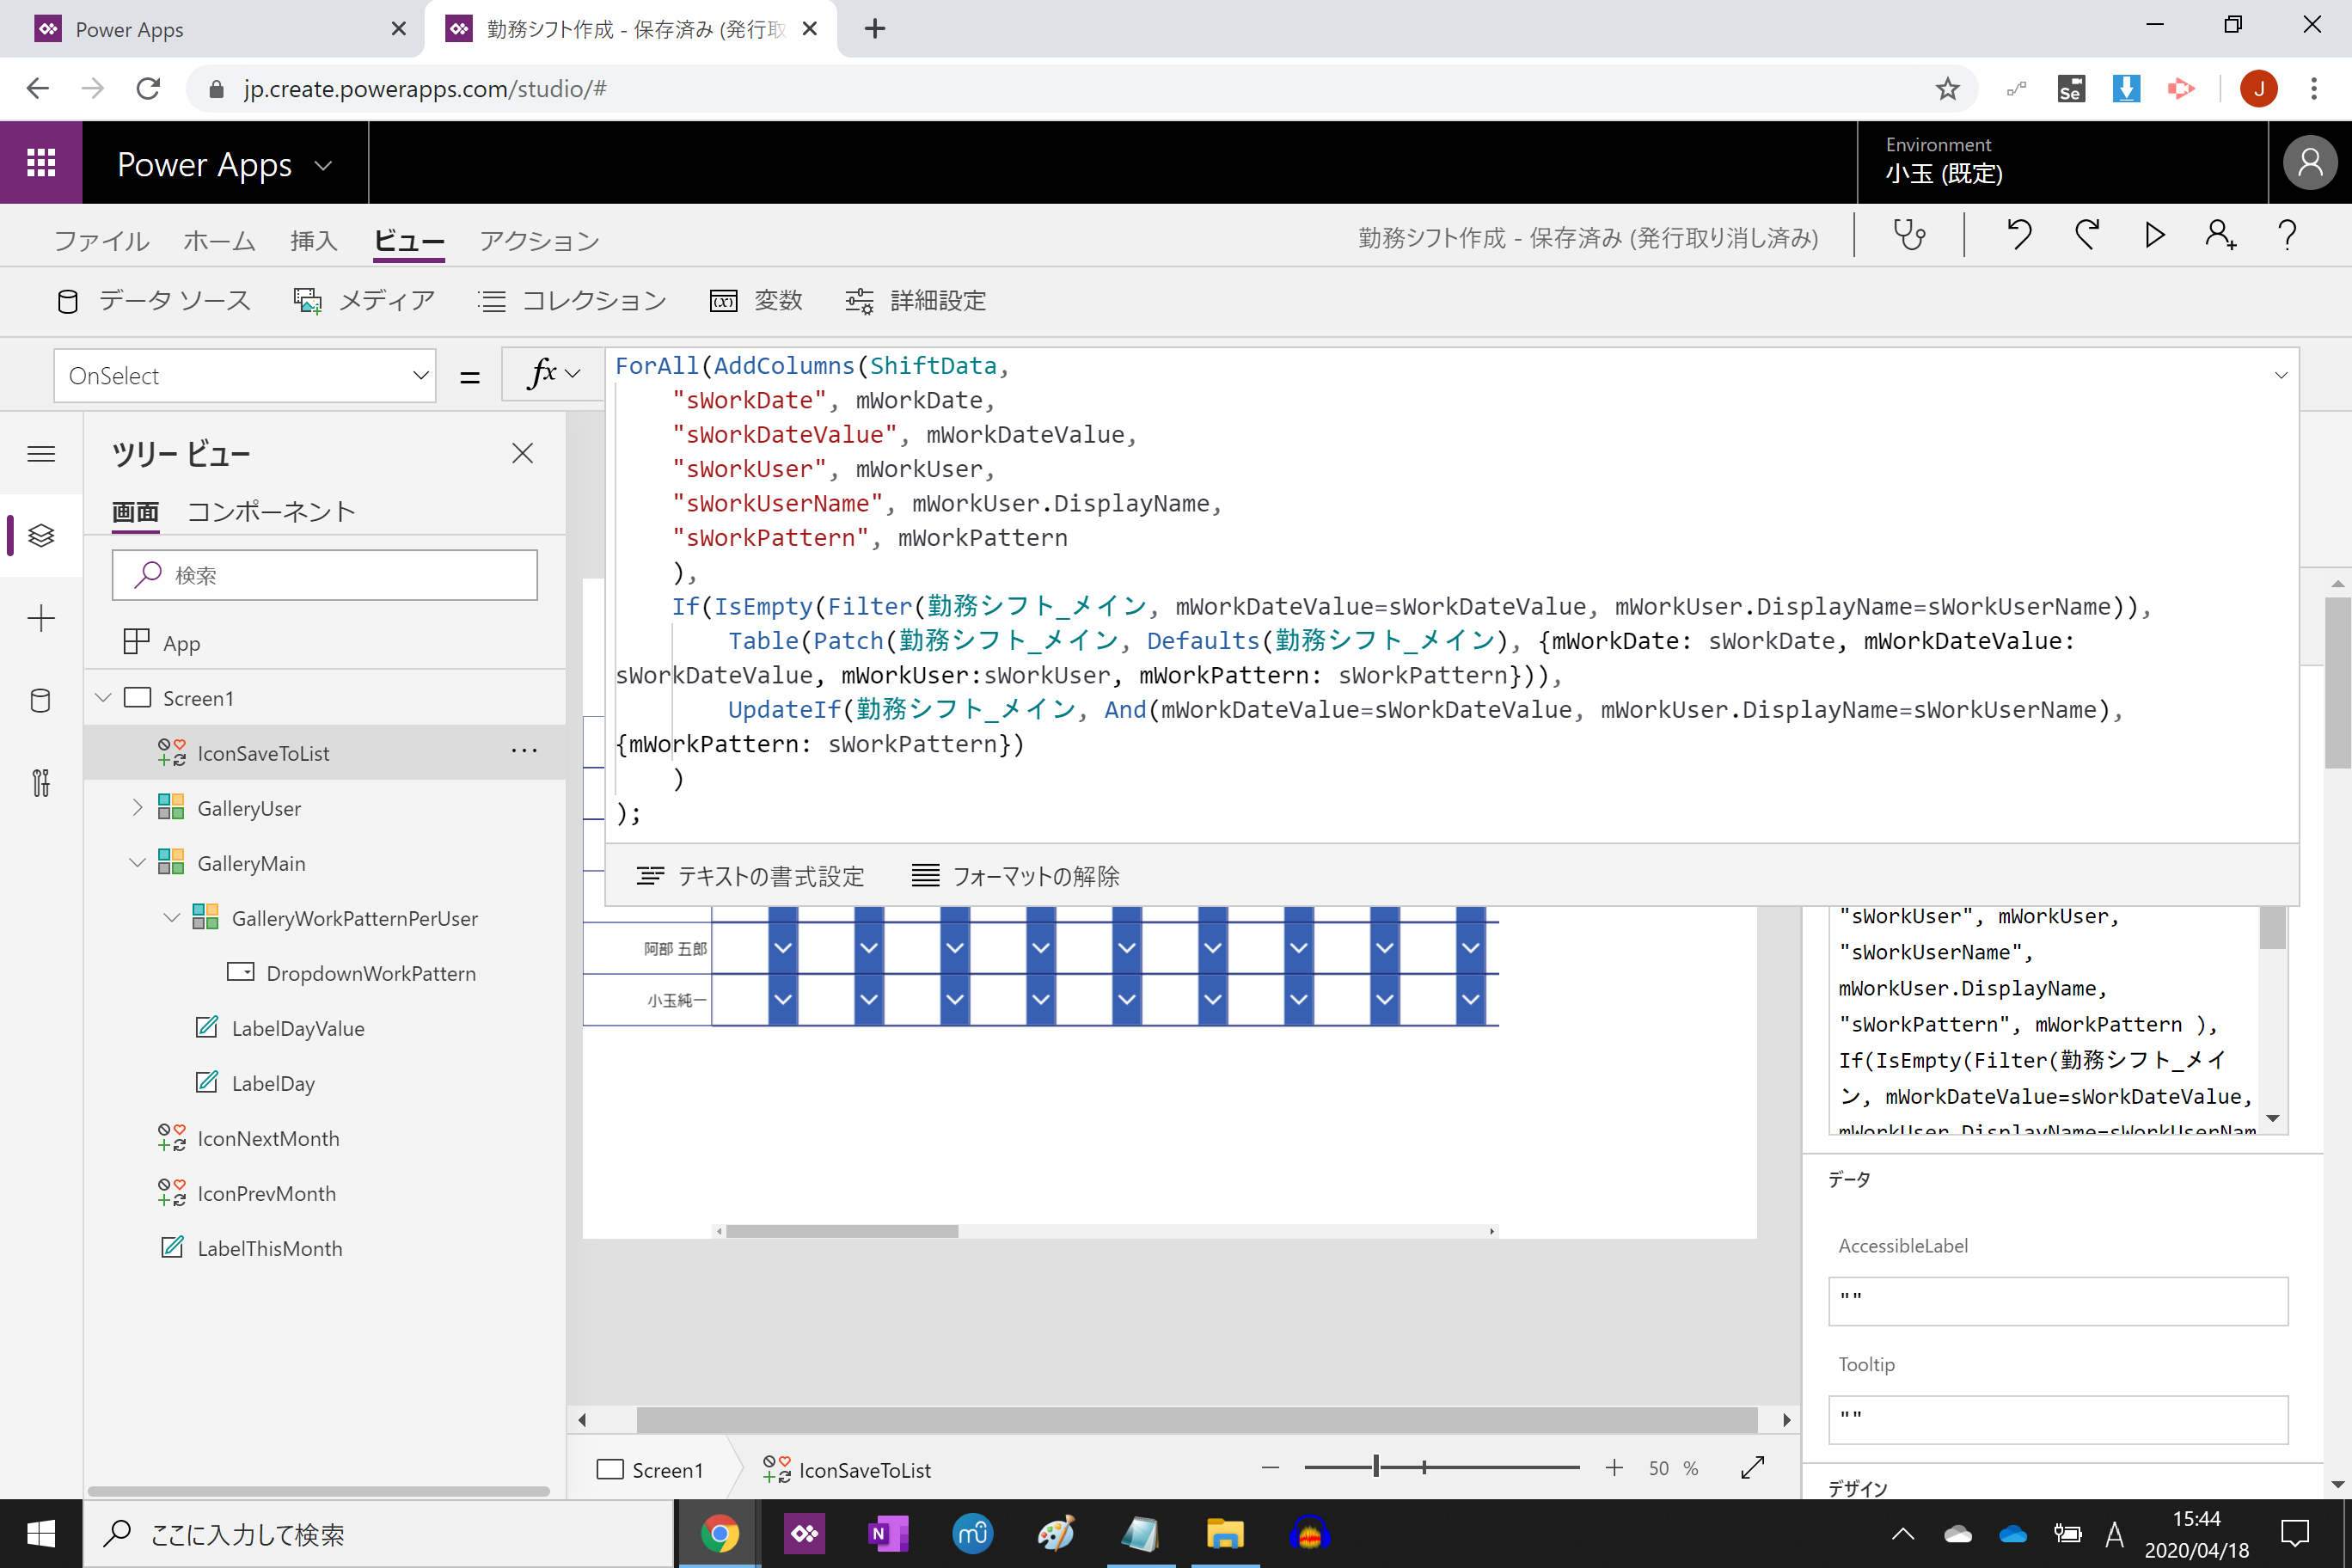Collapse the GalleryWorkPatternPerUser node
This screenshot has height=1568, width=2352.
pyautogui.click(x=171, y=918)
